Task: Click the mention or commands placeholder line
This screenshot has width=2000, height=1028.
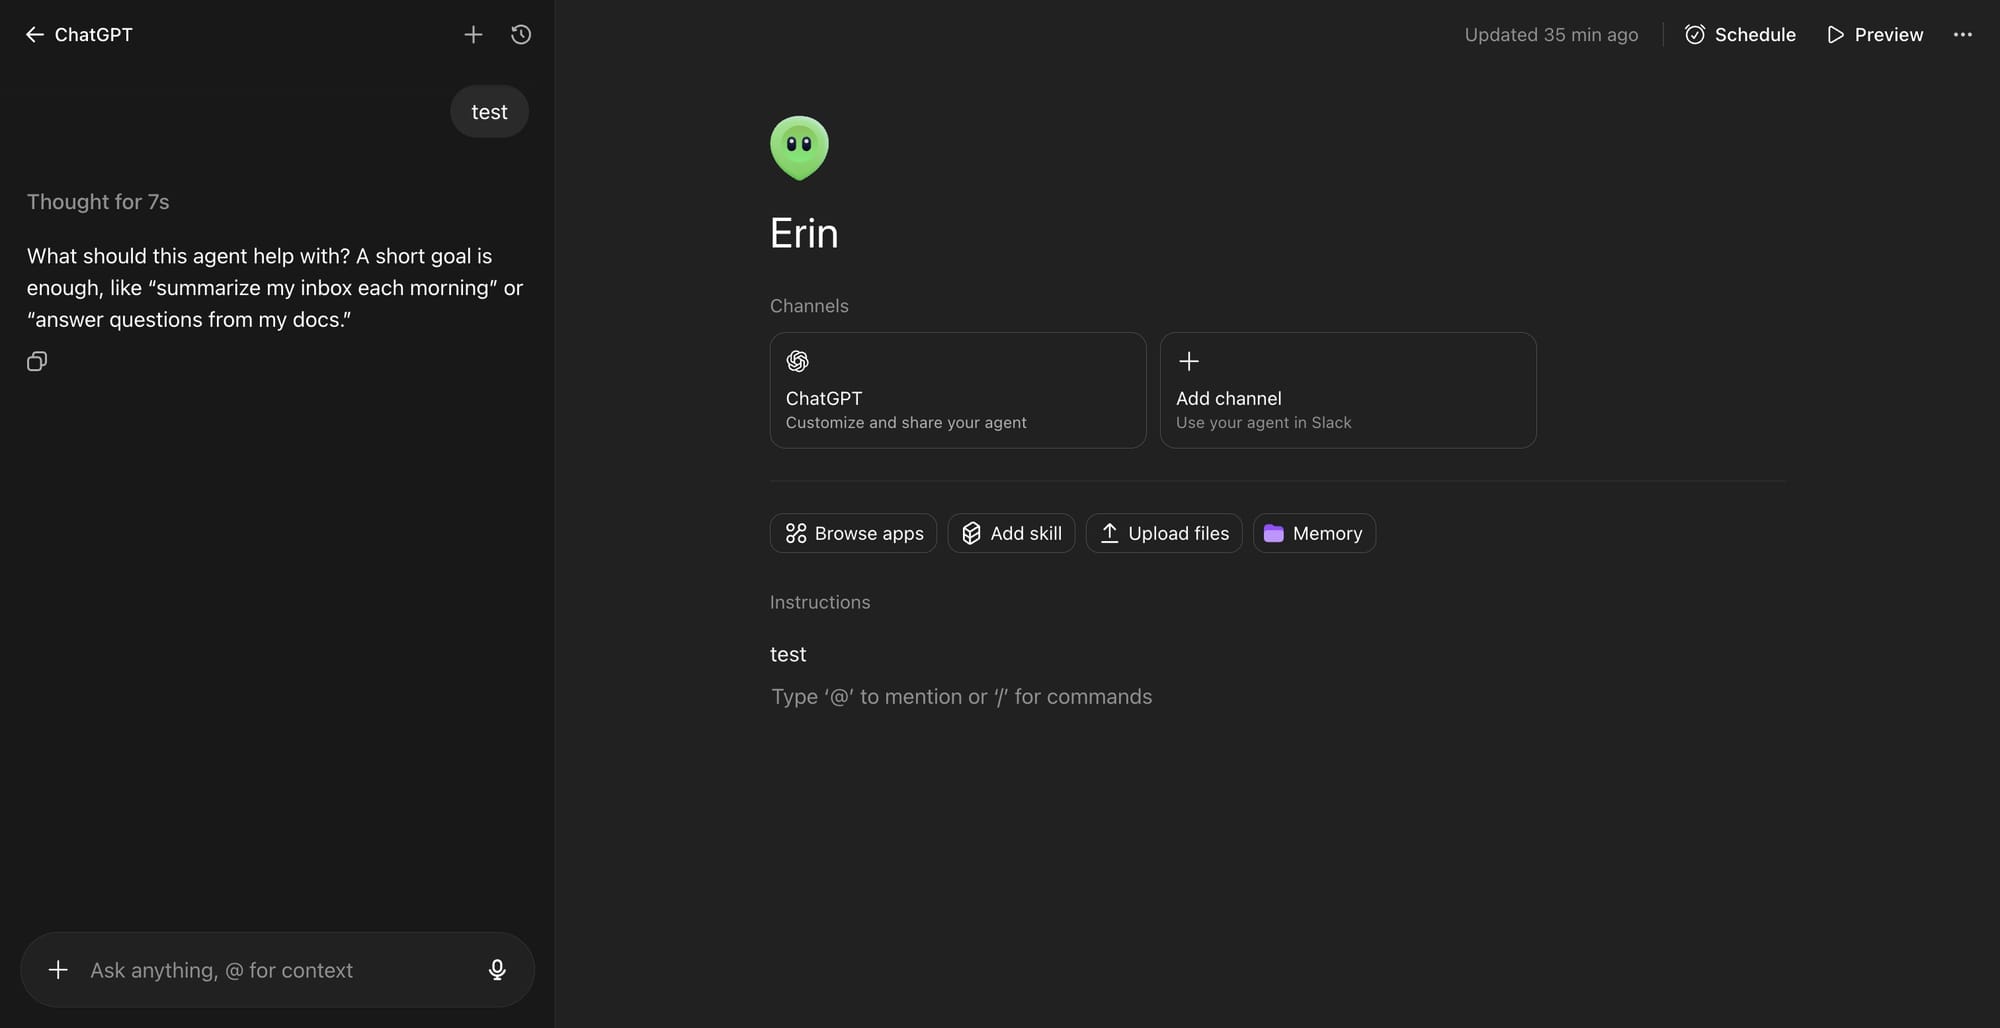Action: coord(961,697)
